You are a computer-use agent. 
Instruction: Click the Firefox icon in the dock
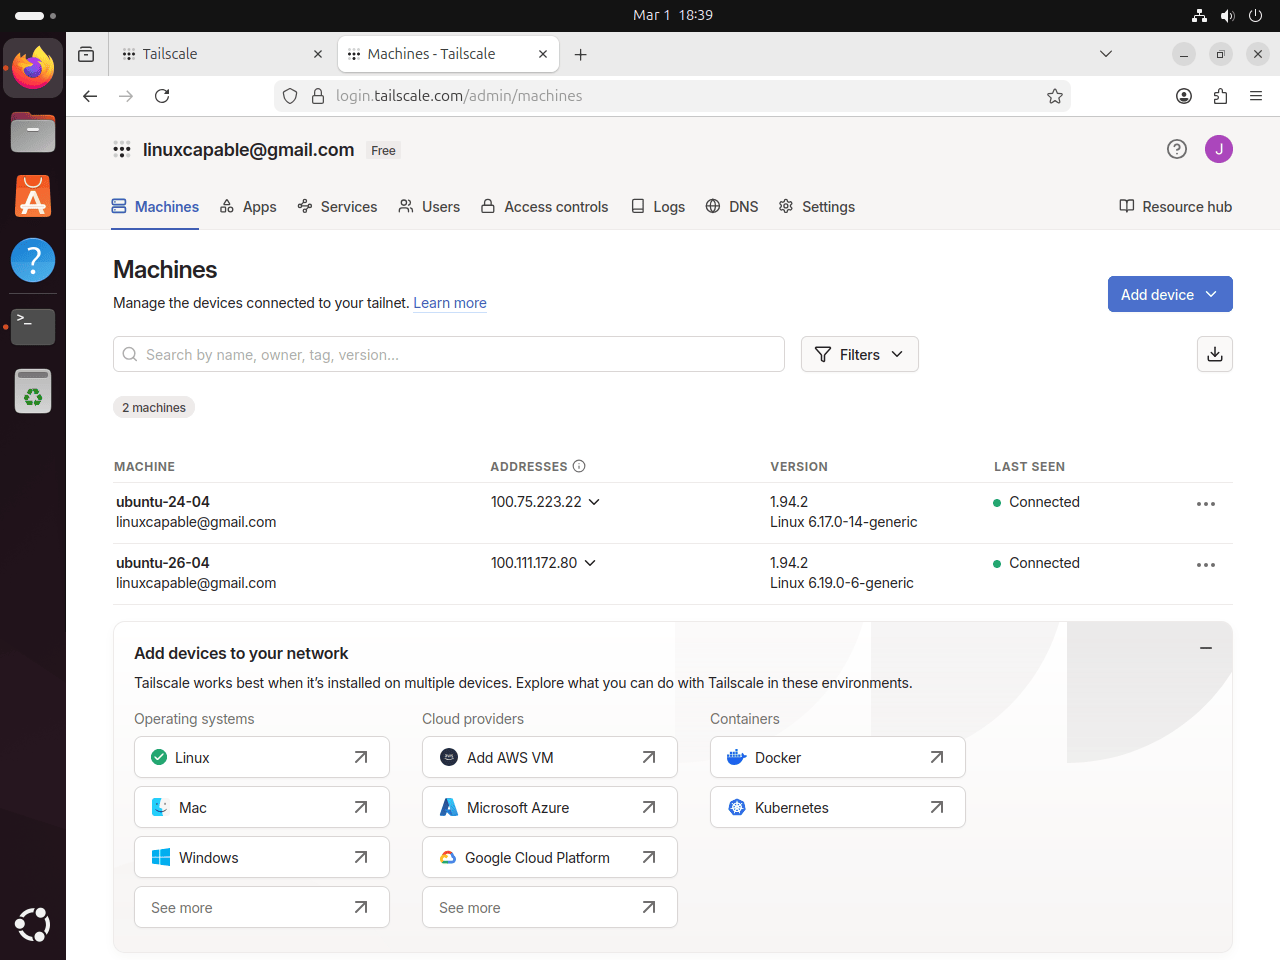(x=33, y=68)
